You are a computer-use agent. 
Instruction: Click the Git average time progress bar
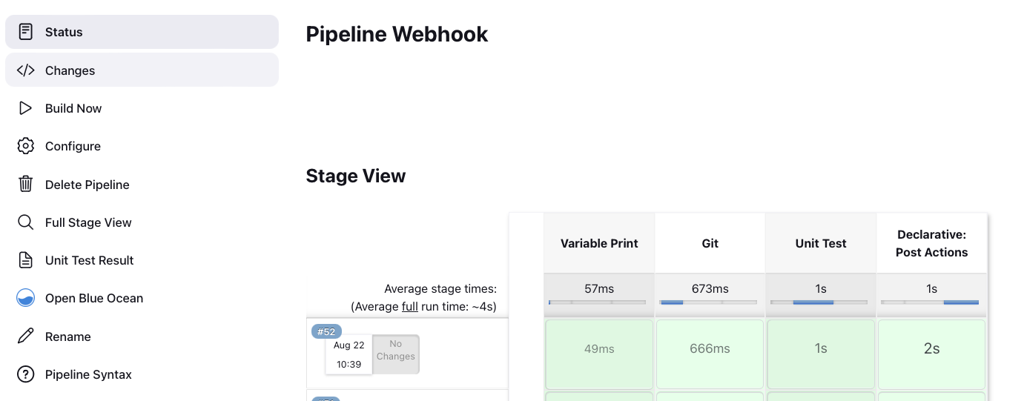[x=709, y=302]
